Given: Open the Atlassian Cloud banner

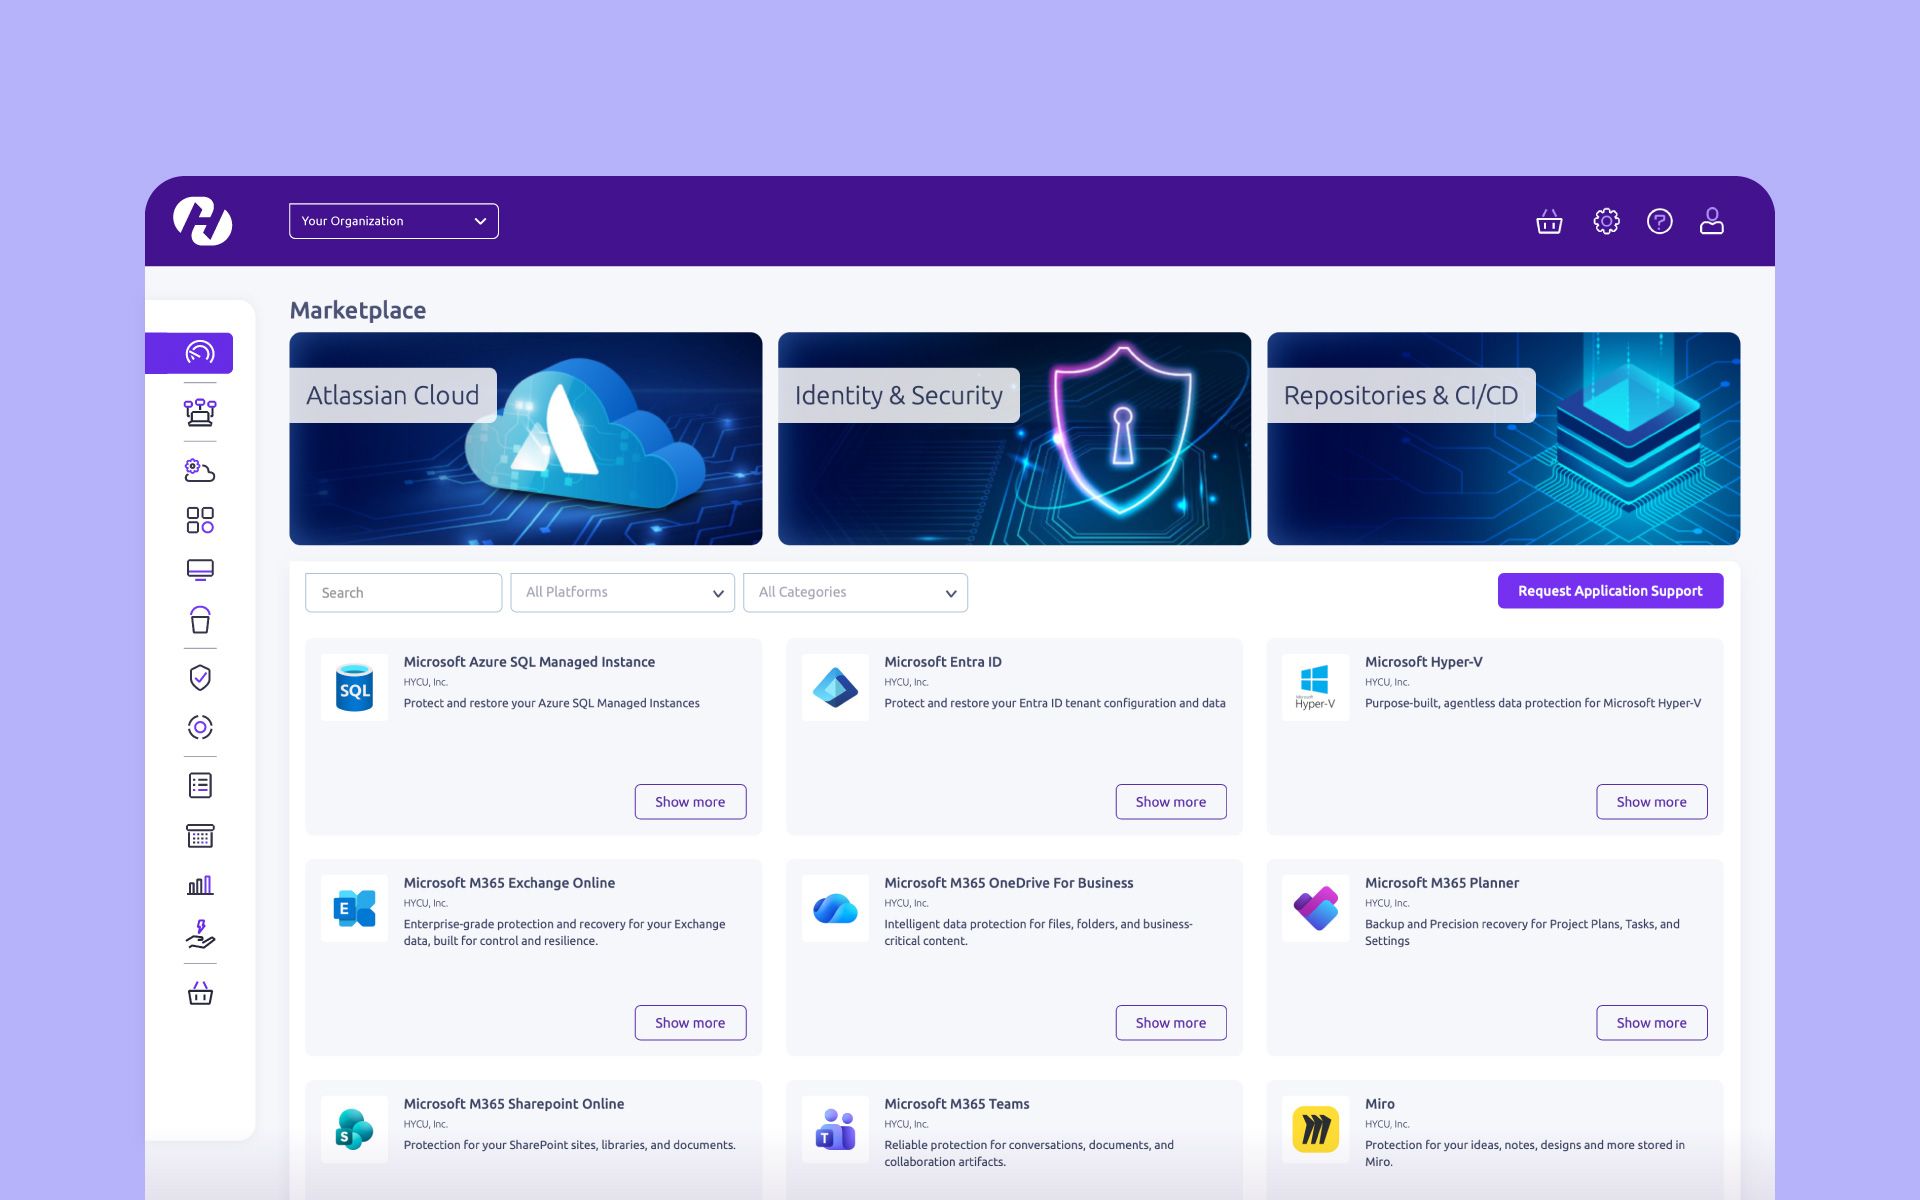Looking at the screenshot, I should [526, 438].
